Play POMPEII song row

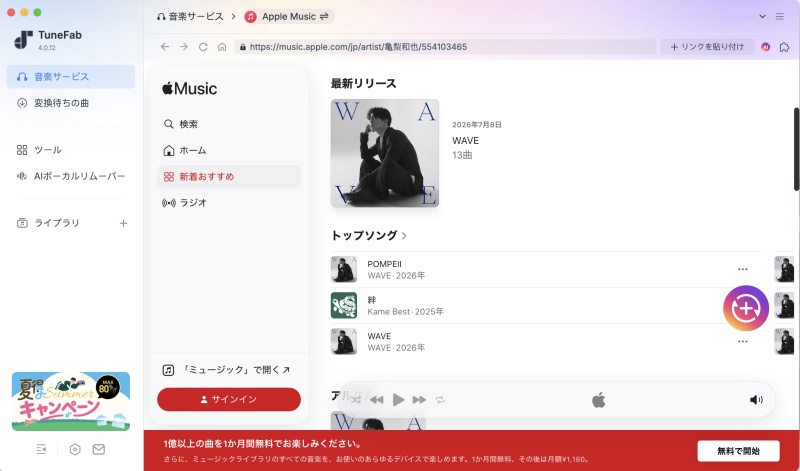pos(545,269)
